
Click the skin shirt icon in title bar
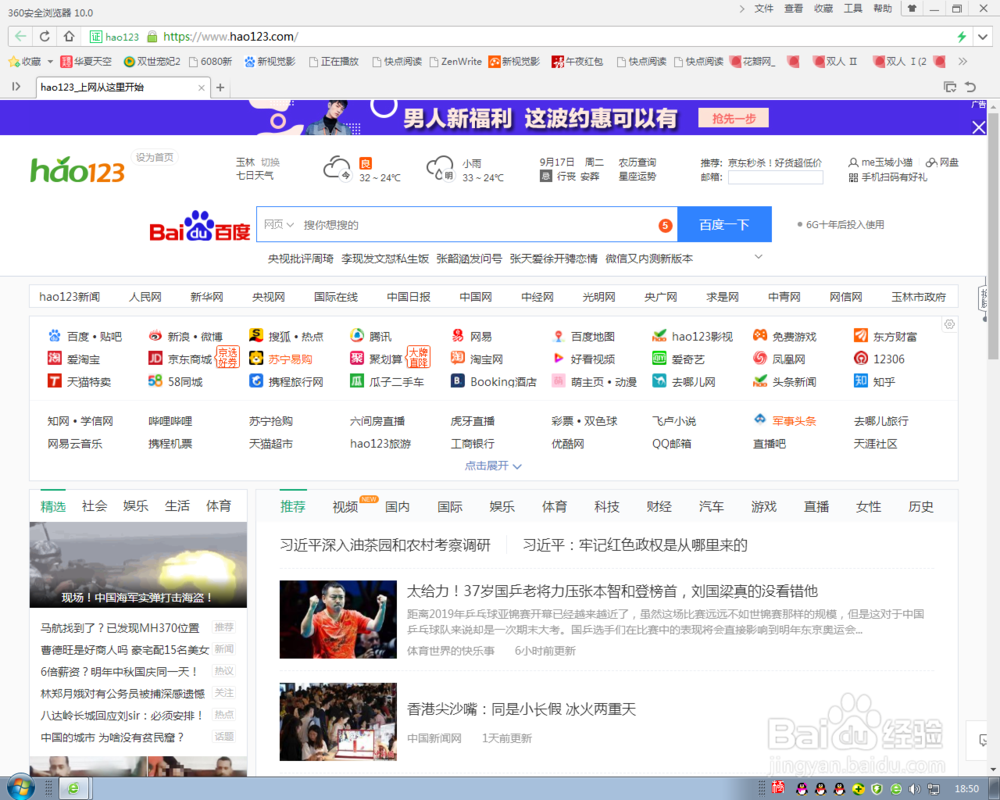[x=912, y=8]
